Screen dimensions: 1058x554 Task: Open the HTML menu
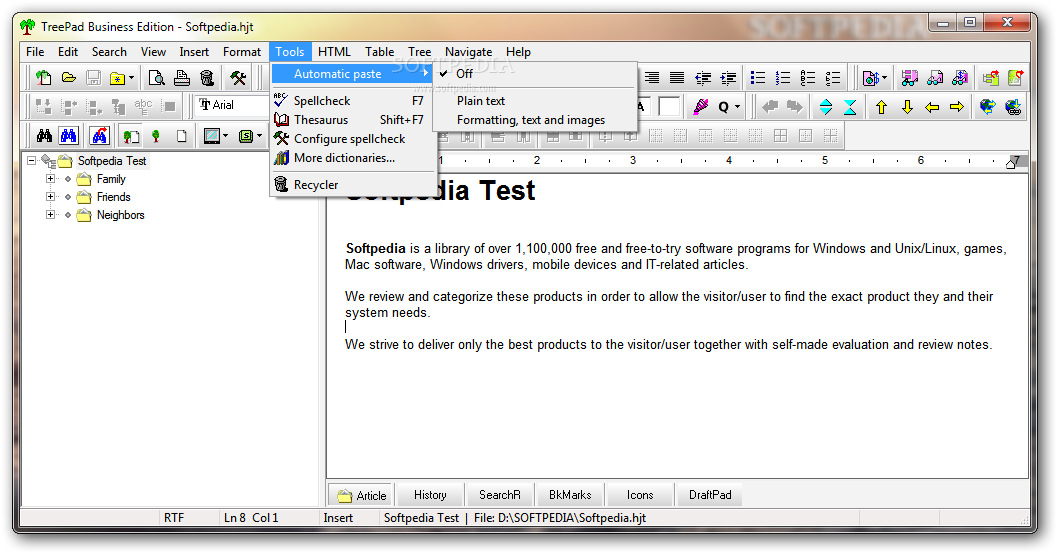334,52
